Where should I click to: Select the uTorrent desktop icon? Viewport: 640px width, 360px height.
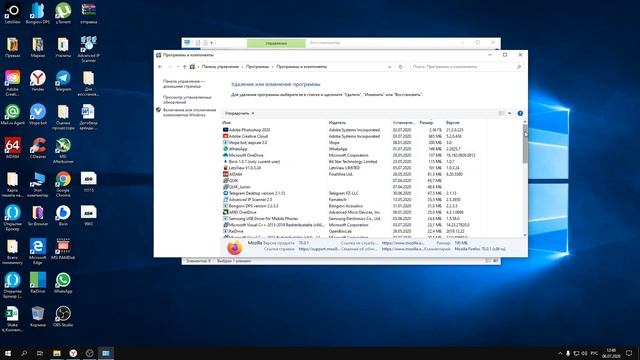point(63,13)
